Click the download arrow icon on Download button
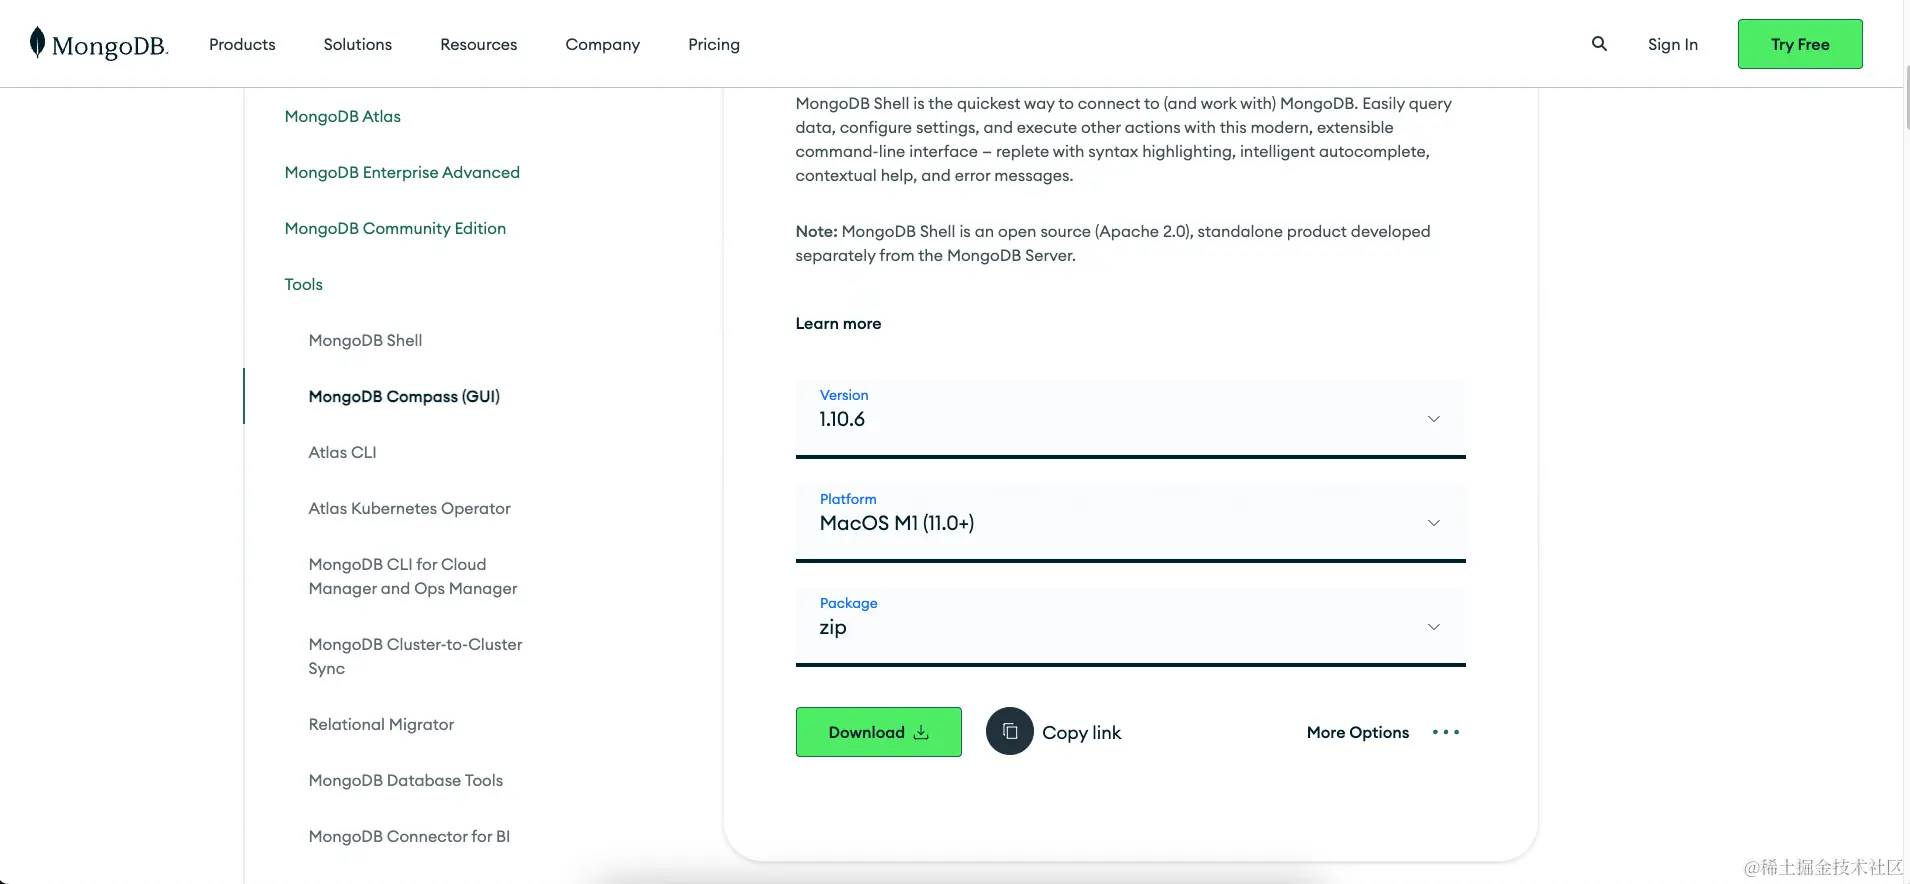 [x=920, y=732]
